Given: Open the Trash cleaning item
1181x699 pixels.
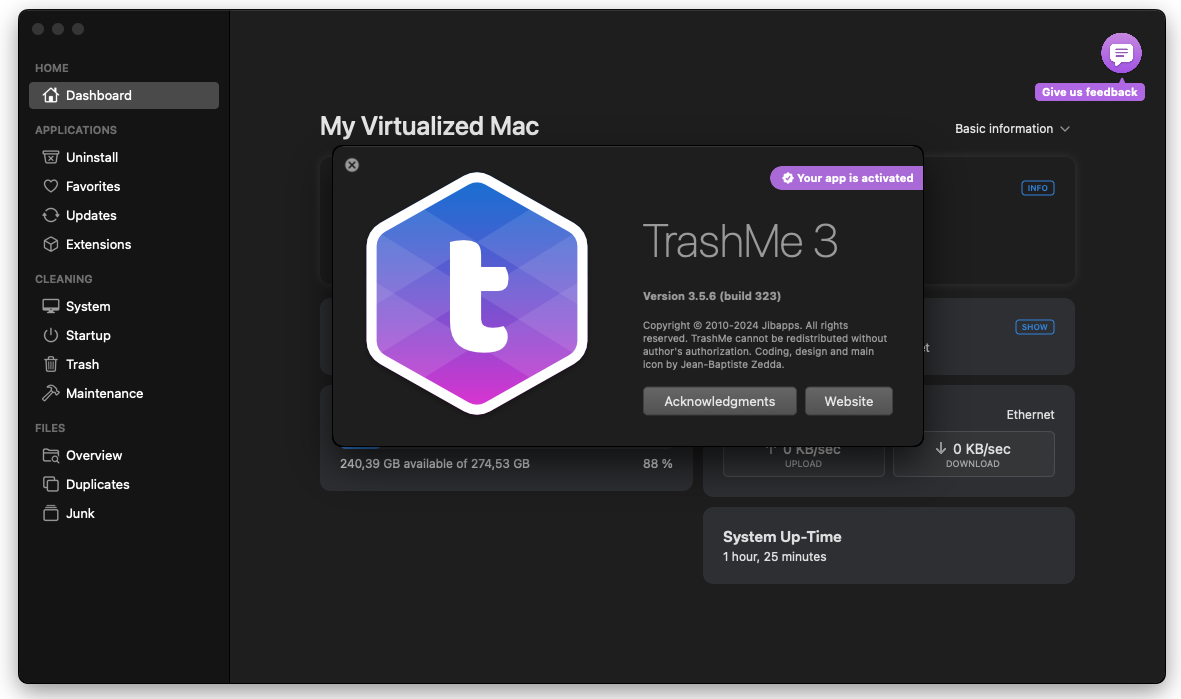Looking at the screenshot, I should pyautogui.click(x=82, y=365).
